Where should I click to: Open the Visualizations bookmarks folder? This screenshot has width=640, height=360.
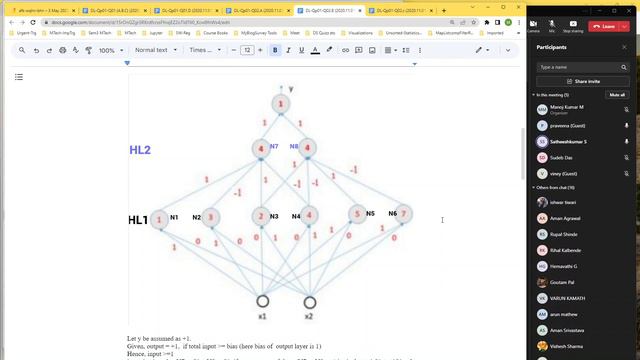[x=357, y=33]
